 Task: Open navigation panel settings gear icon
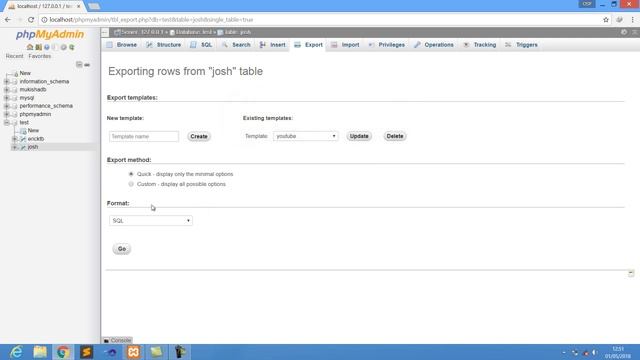click(63, 47)
